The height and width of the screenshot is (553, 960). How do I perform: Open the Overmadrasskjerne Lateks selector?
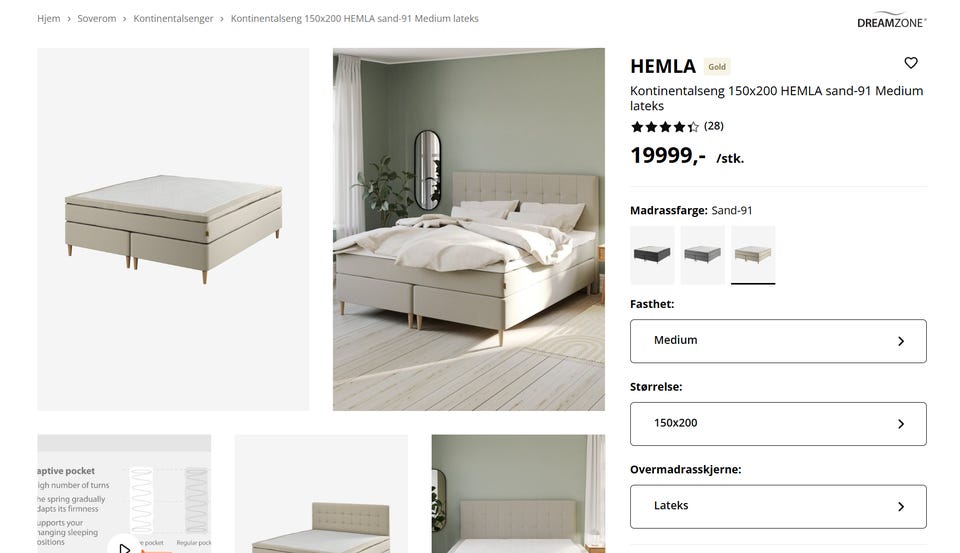[x=778, y=506]
